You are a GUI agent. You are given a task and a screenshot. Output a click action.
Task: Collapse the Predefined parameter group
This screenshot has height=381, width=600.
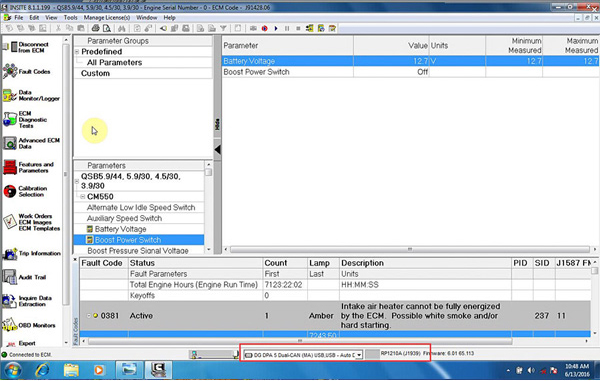(x=77, y=52)
